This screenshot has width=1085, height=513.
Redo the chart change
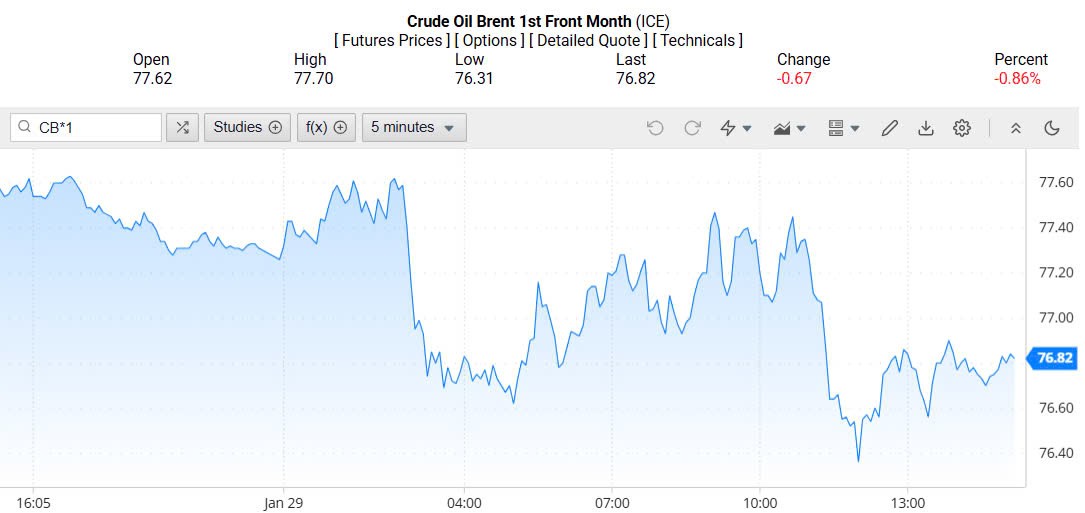692,128
